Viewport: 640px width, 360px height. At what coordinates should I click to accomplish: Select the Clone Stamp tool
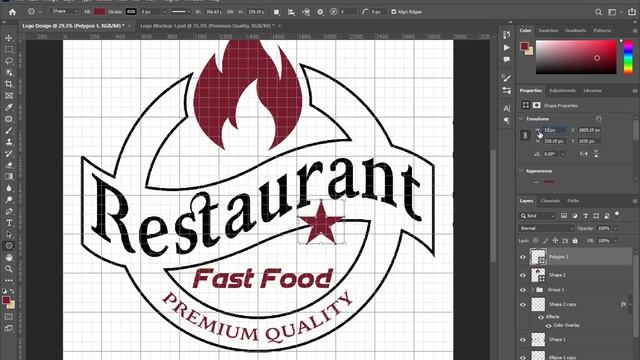click(x=9, y=142)
